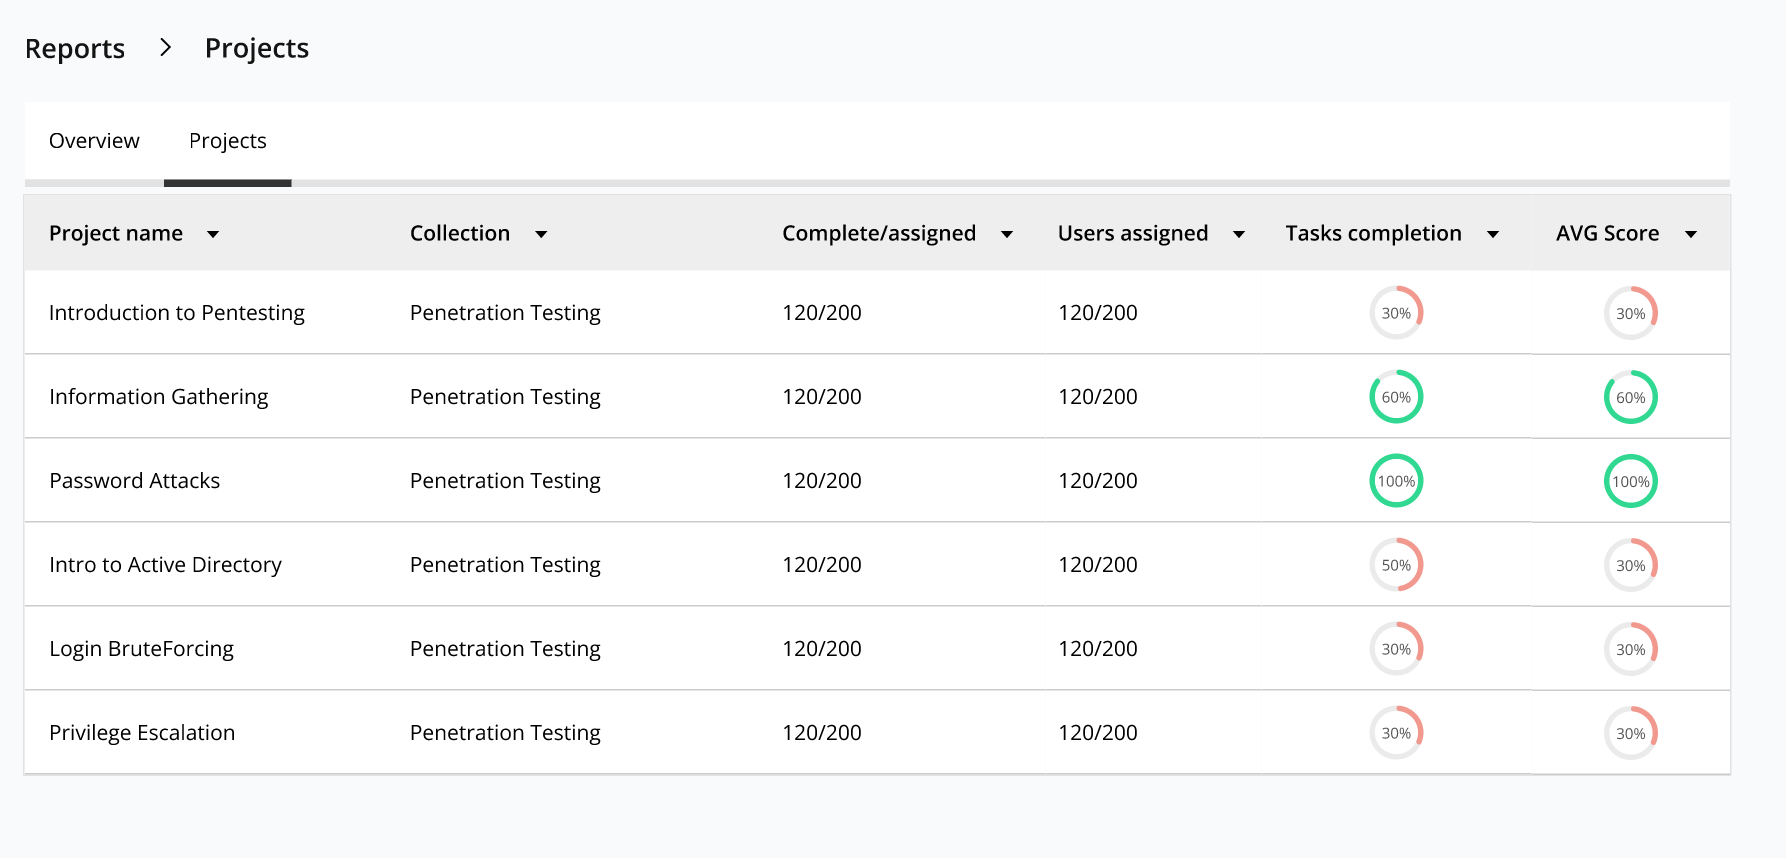
Task: Click Penetration Testing collection for Privilege Escalation
Action: click(x=505, y=733)
